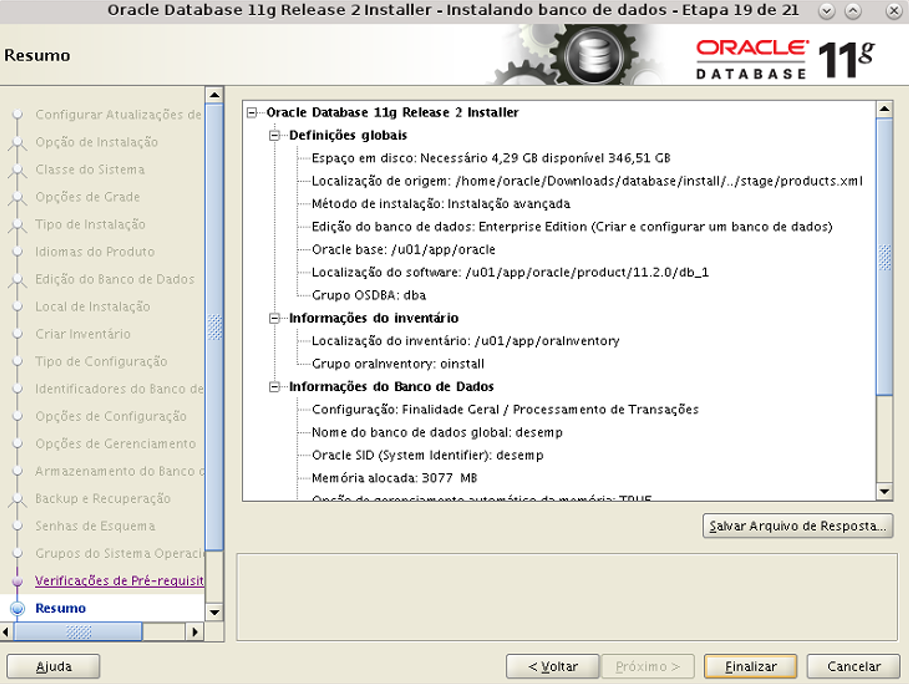Select the Memória alocada: 3077 MB row

click(x=394, y=478)
